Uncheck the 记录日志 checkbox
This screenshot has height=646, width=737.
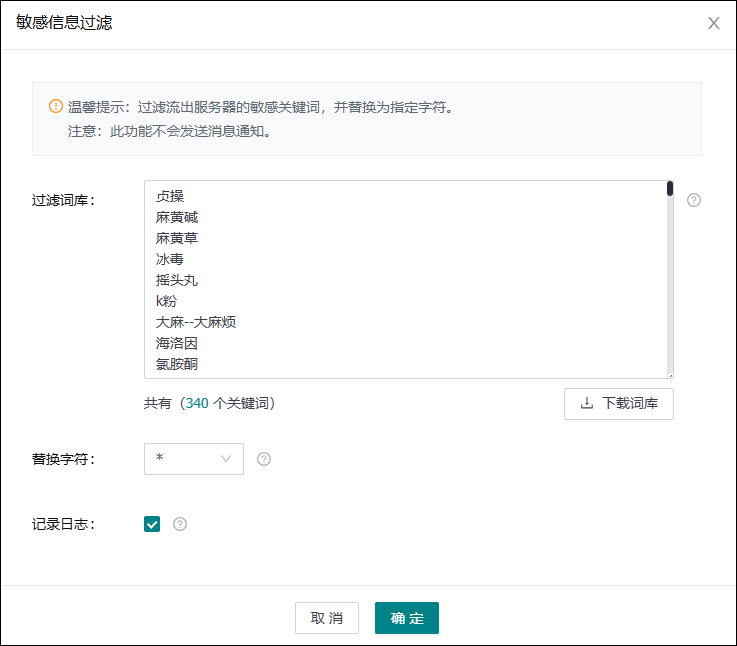click(152, 524)
